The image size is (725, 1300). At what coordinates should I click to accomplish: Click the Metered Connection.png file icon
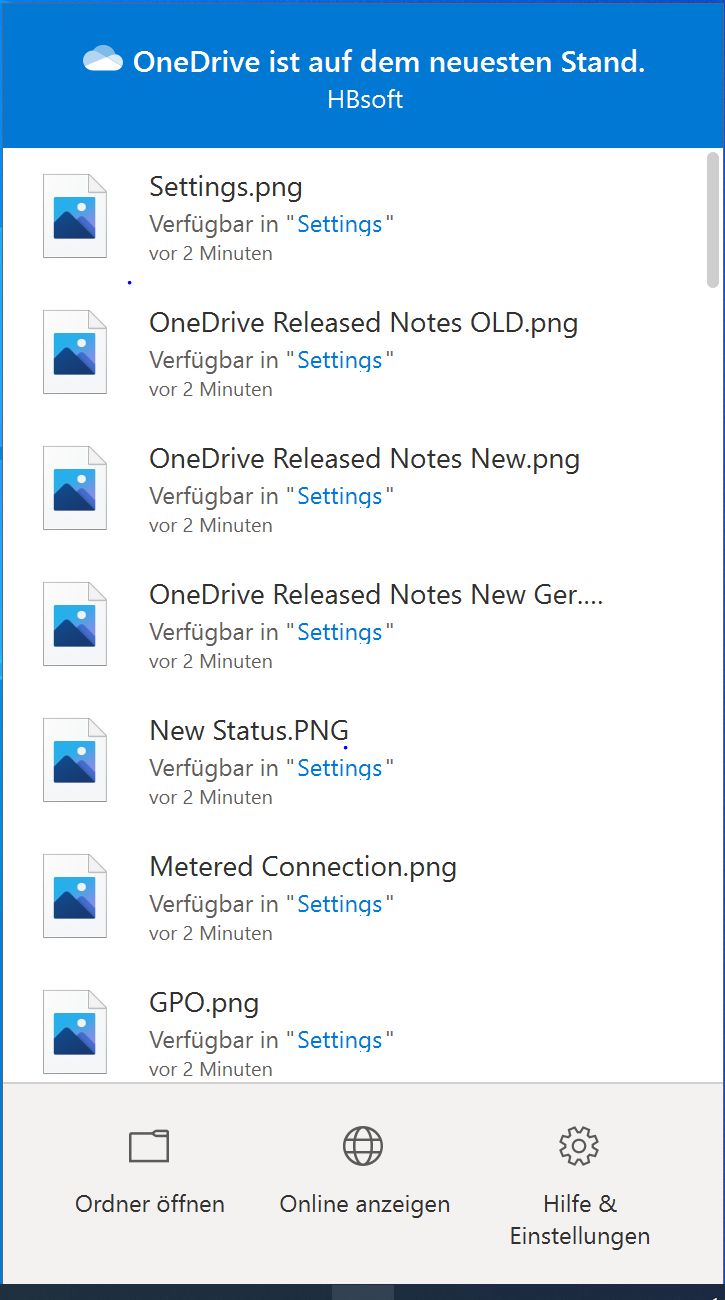point(75,896)
